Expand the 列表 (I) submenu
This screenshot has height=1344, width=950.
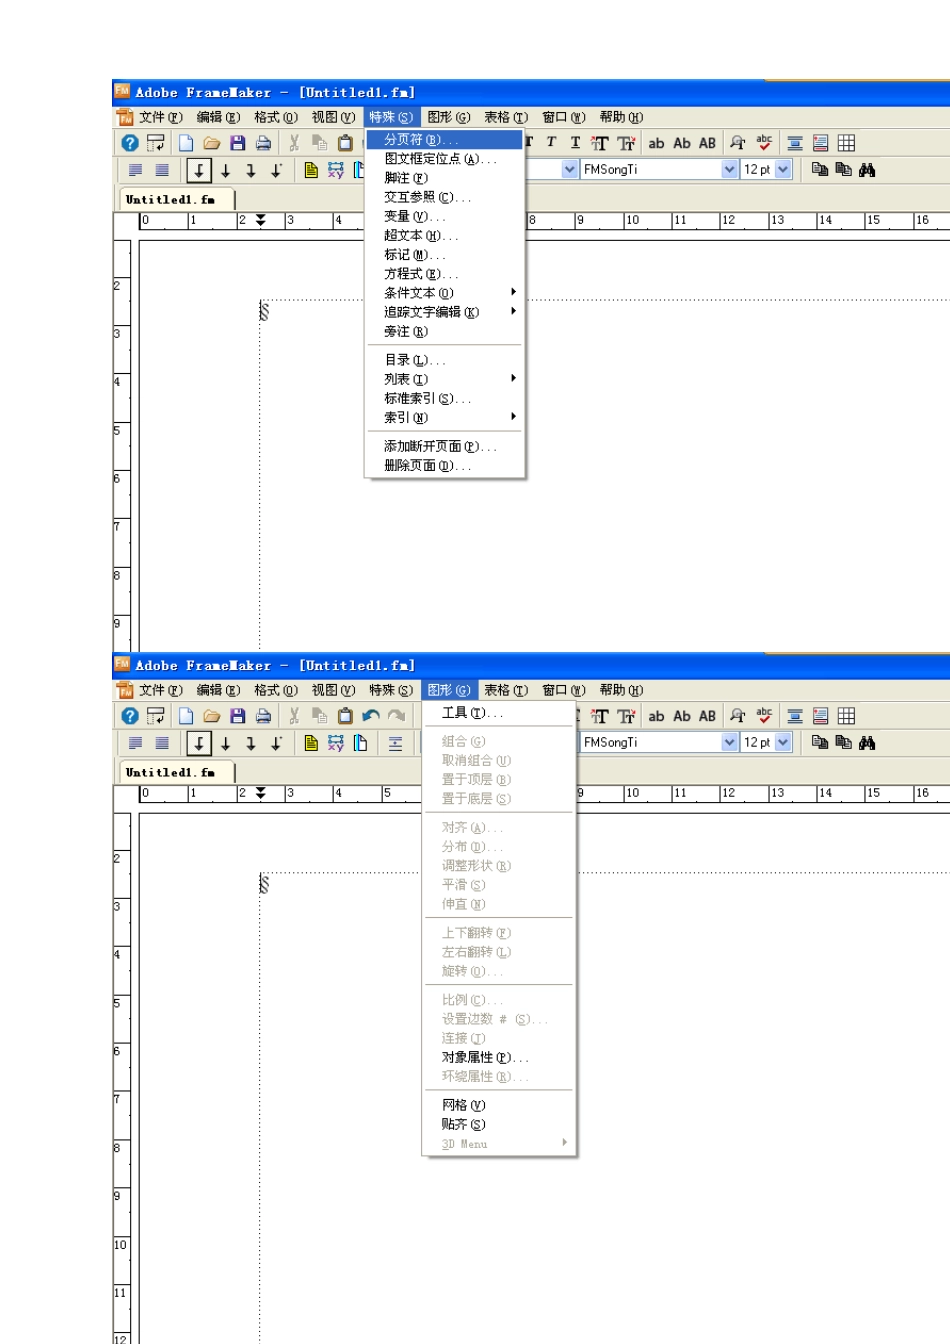pyautogui.click(x=445, y=379)
